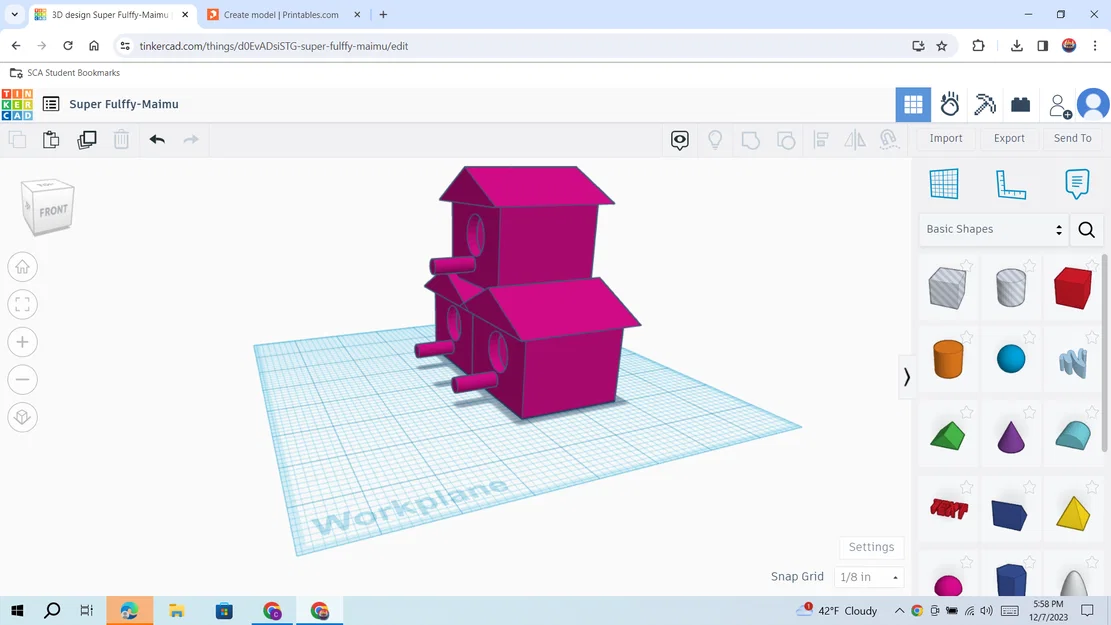Click the Tinkercad logo
Viewport: 1111px width, 625px height.
(x=17, y=104)
